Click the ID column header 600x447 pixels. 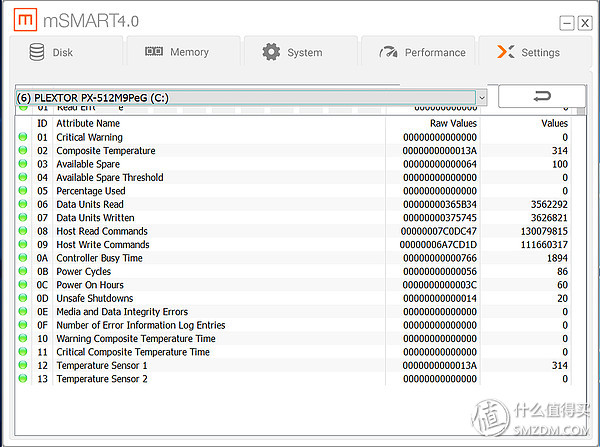tap(42, 123)
